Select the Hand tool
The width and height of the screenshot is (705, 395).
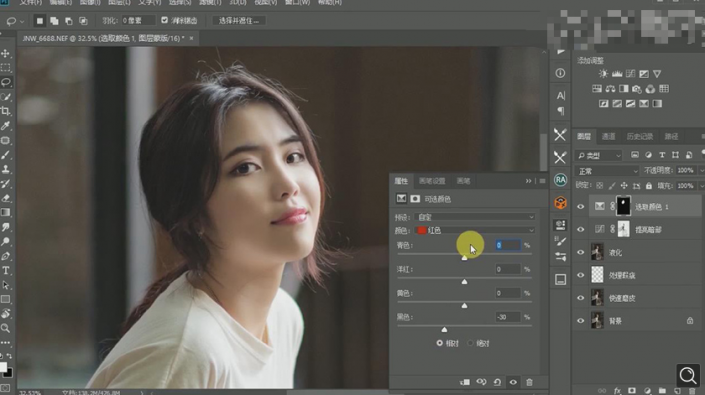pyautogui.click(x=5, y=314)
